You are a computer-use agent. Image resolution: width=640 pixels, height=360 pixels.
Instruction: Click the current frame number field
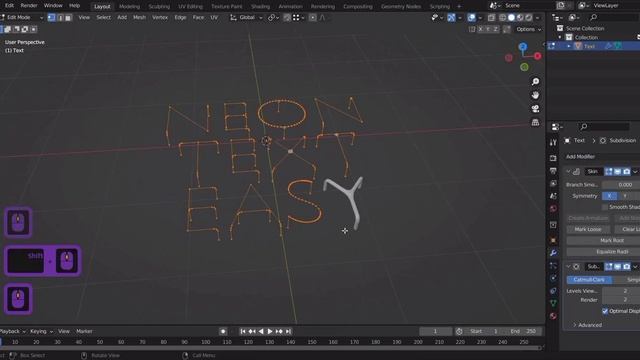[x=435, y=331]
